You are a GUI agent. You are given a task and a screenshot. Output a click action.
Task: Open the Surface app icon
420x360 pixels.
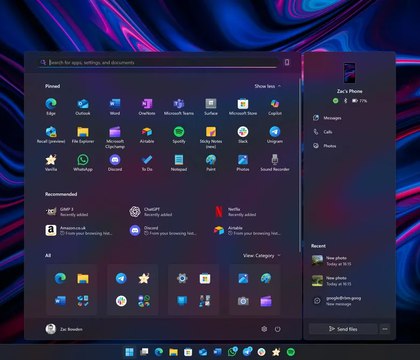[211, 107]
